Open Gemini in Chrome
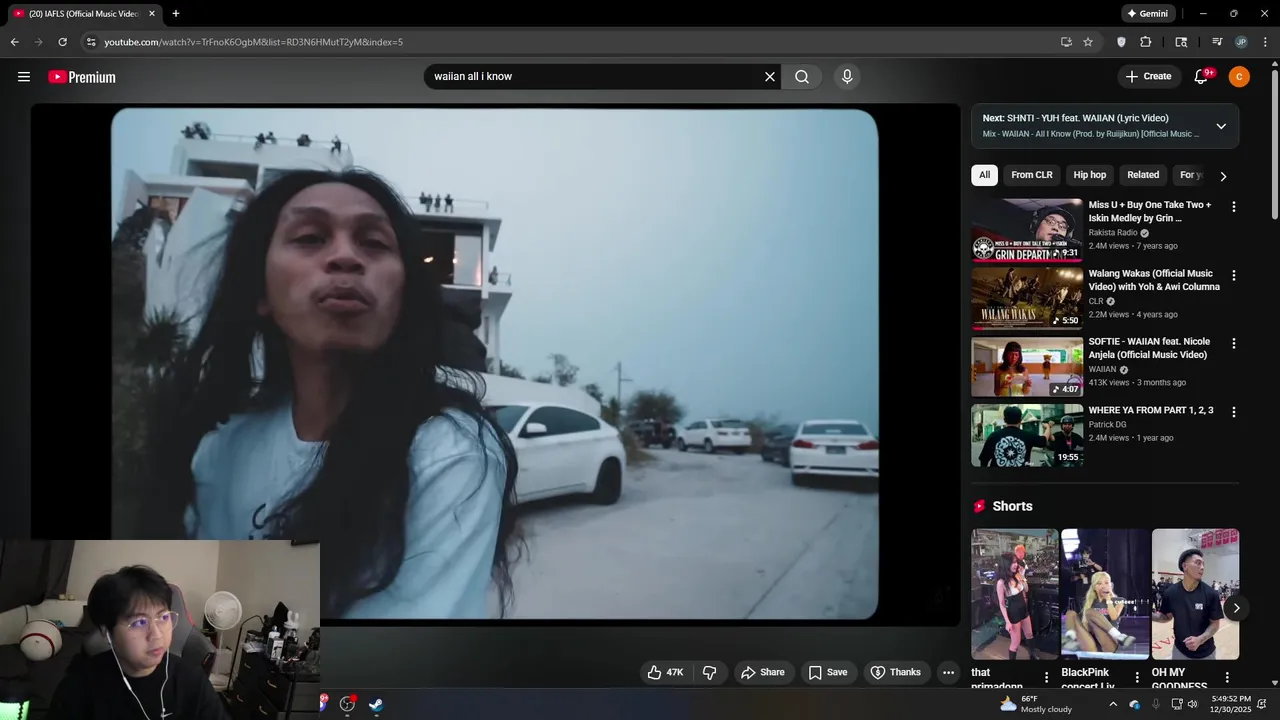This screenshot has width=1280, height=720. pos(1147,14)
